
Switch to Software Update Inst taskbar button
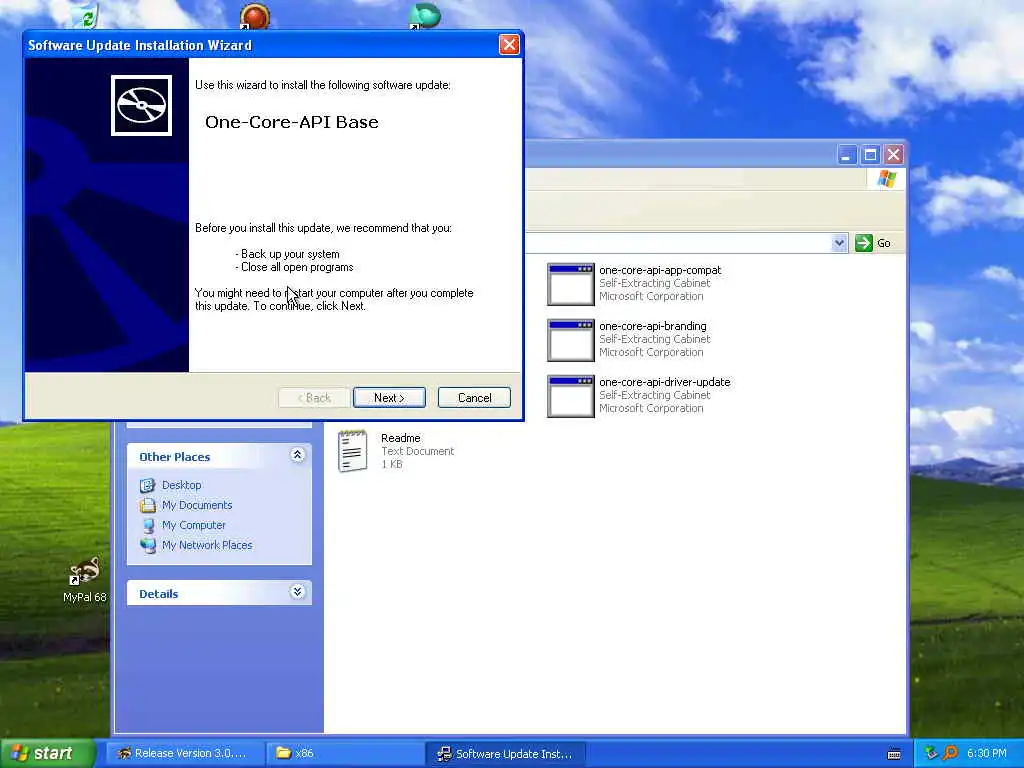(505, 754)
